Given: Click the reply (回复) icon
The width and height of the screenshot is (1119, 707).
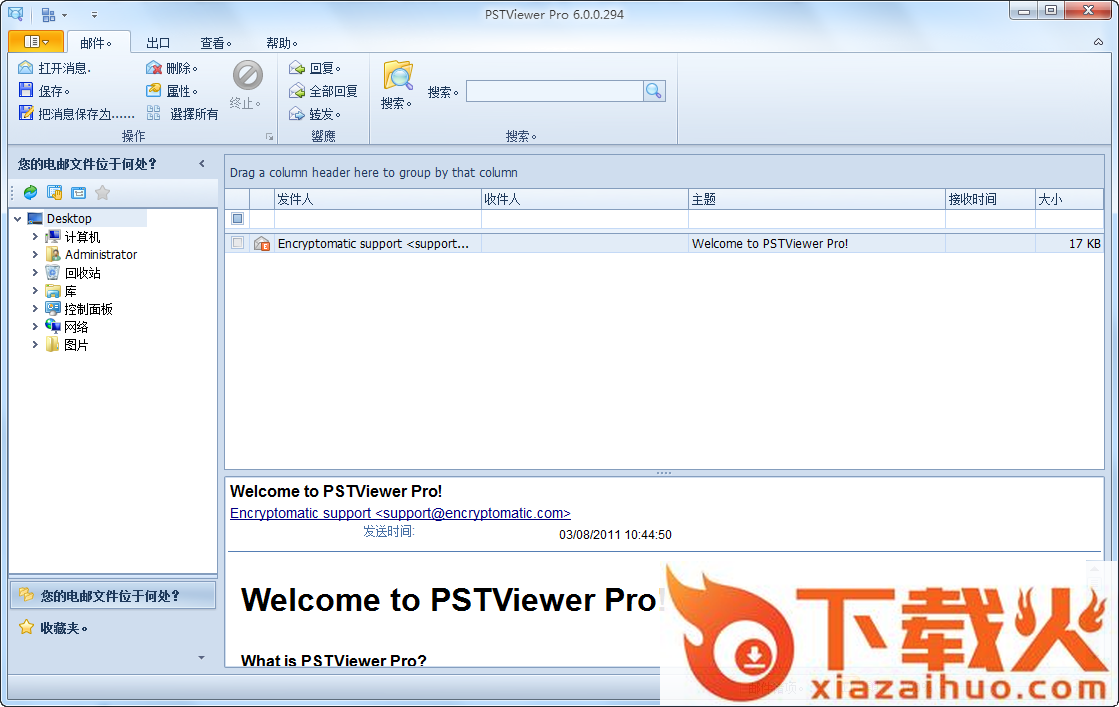Looking at the screenshot, I should click(297, 68).
